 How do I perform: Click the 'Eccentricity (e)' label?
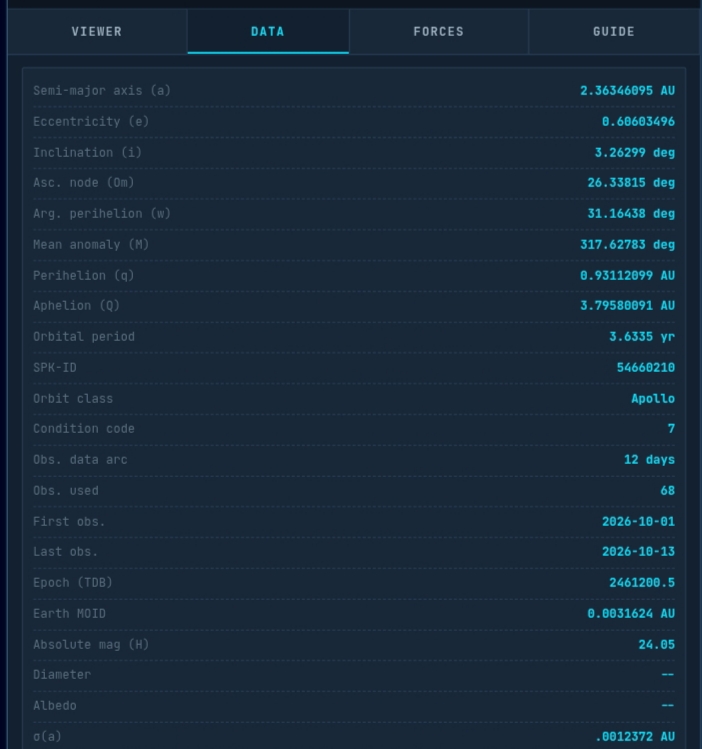tap(91, 122)
